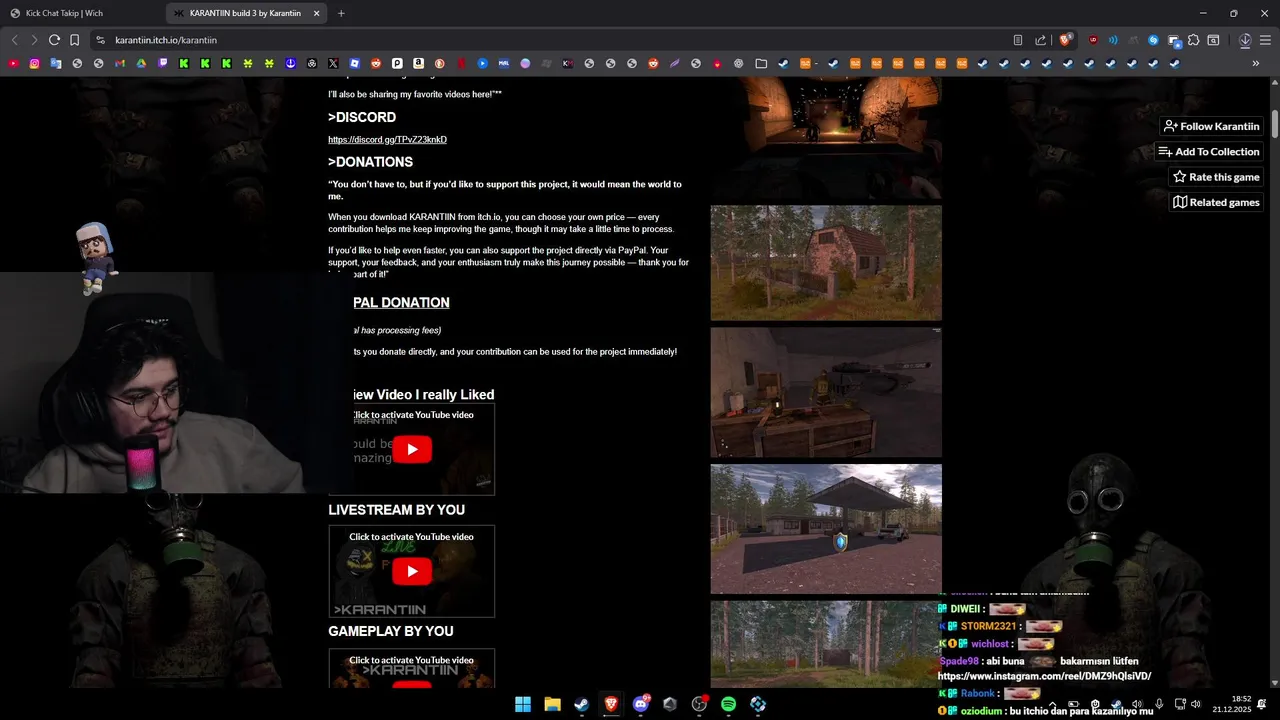
Task: Open the extensions puzzle-piece menu
Action: click(x=1194, y=40)
